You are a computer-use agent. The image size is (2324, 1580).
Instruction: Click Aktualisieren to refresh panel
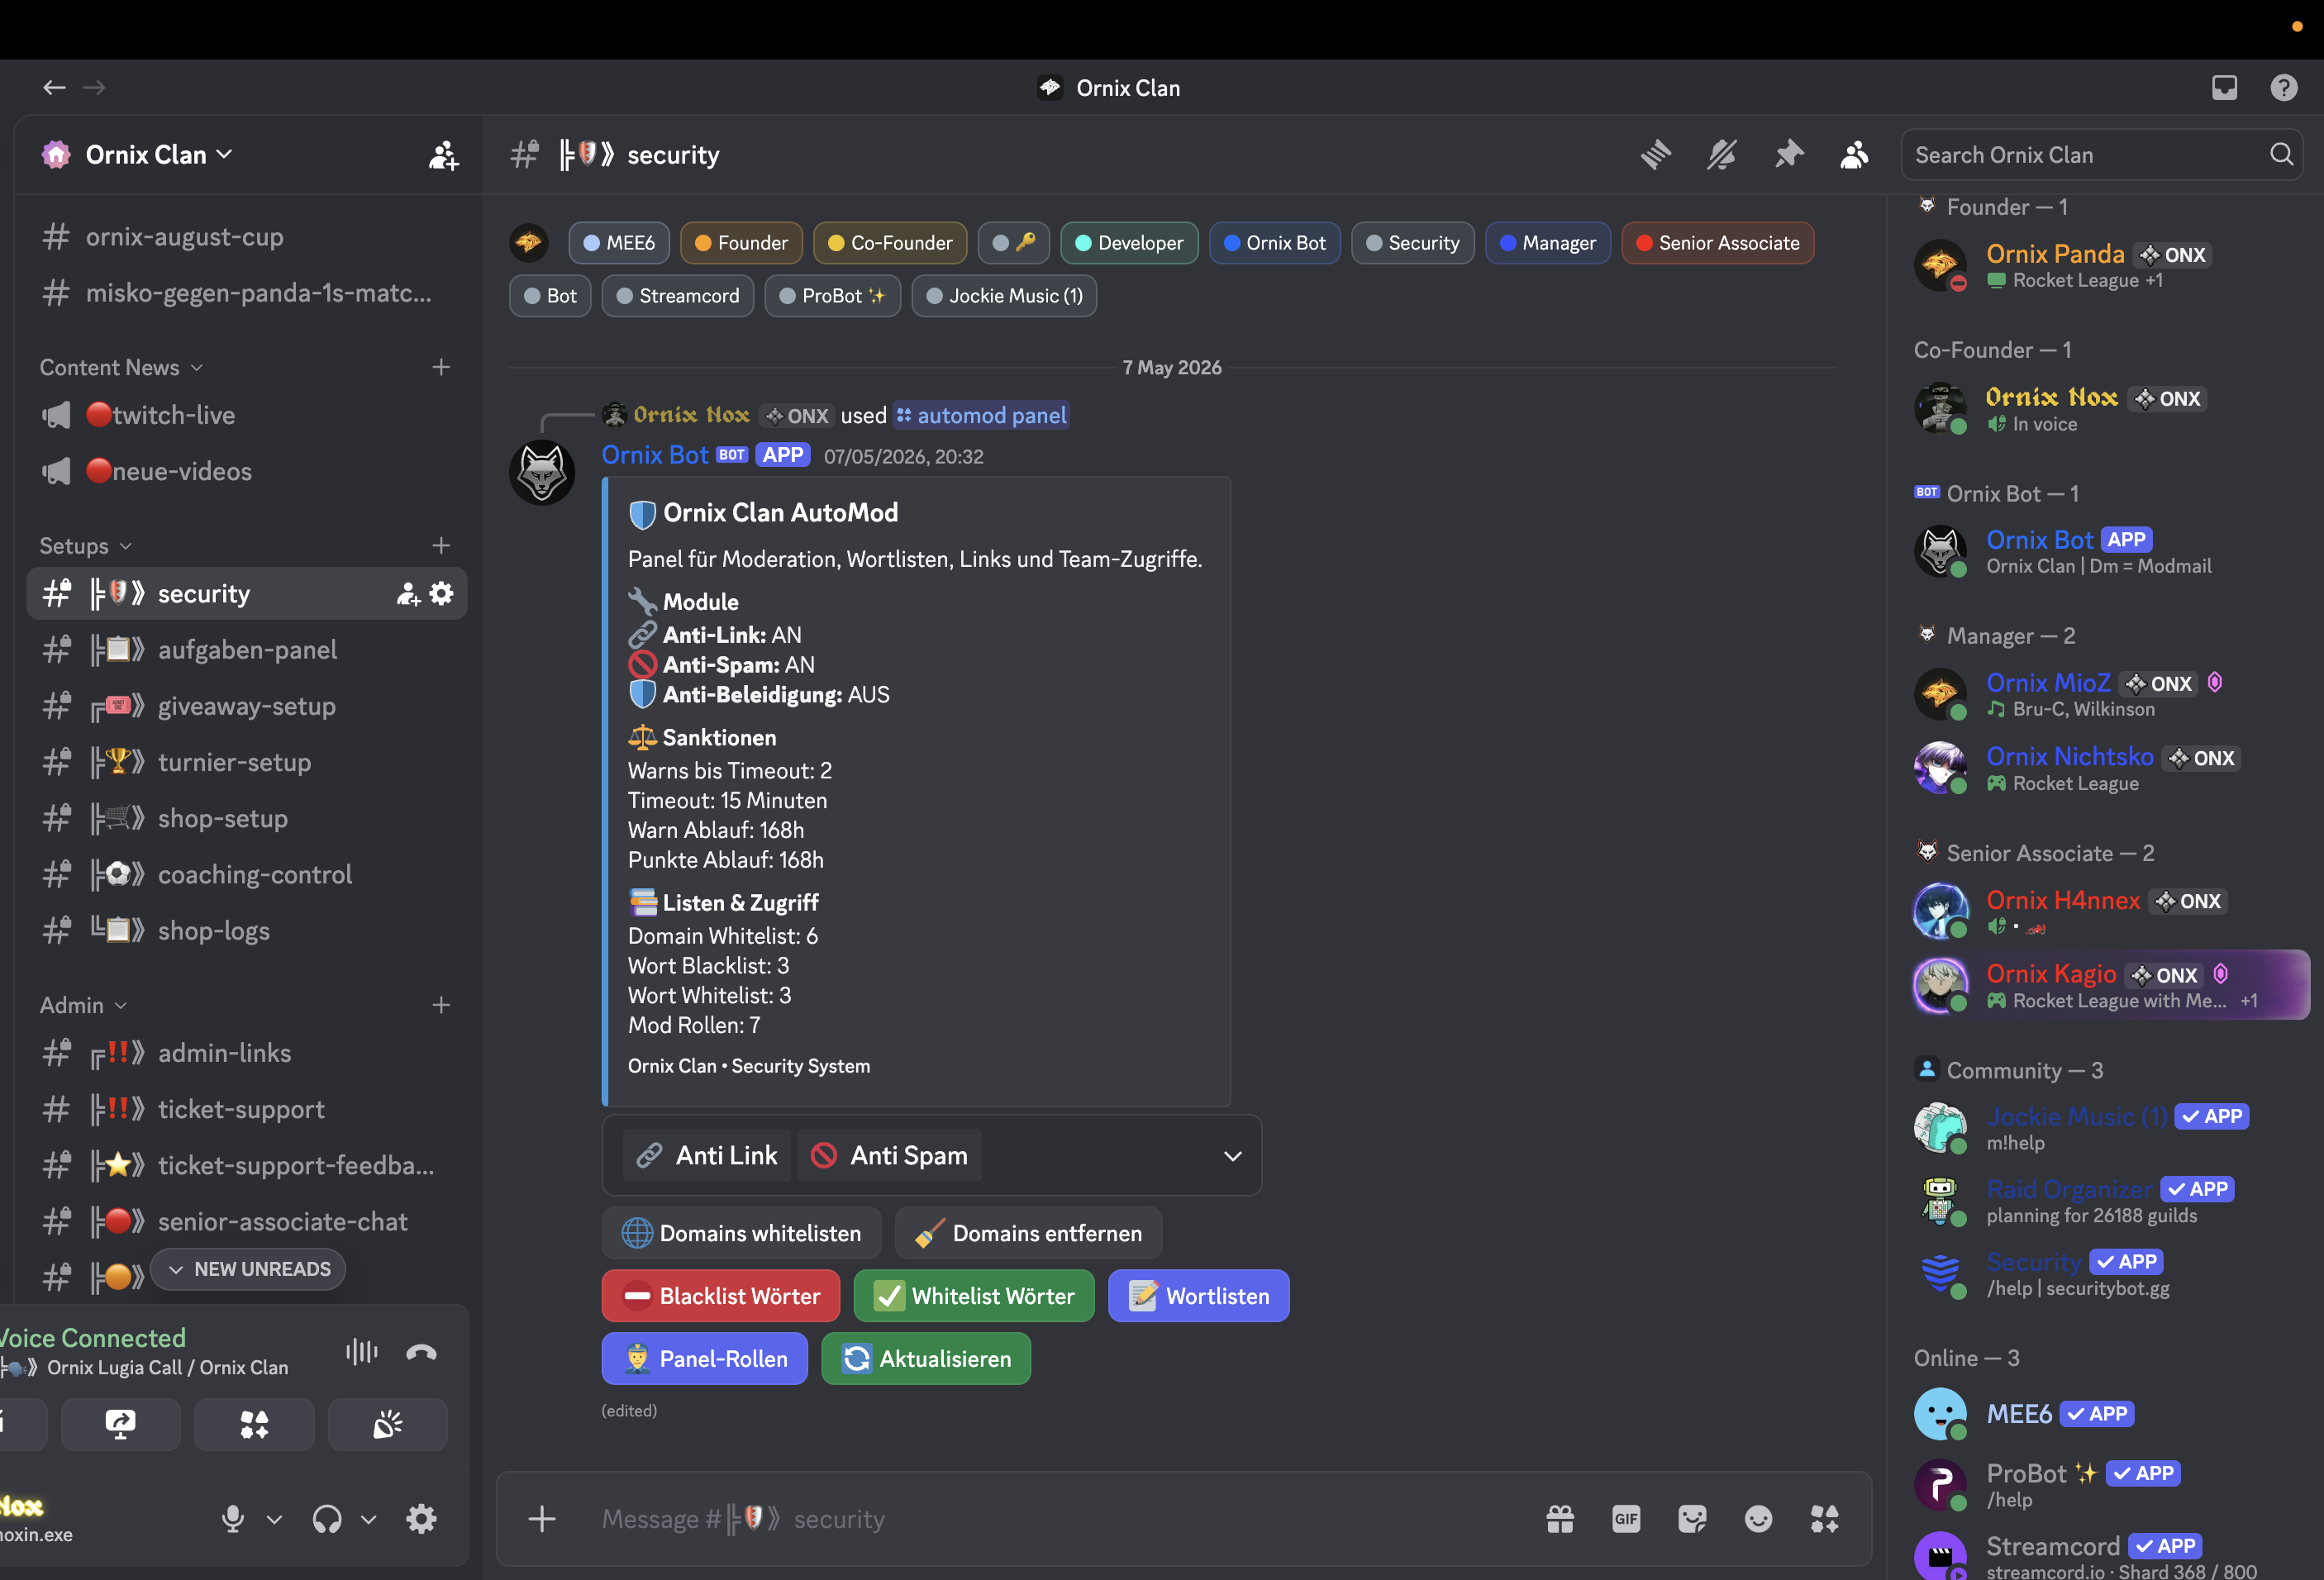926,1359
